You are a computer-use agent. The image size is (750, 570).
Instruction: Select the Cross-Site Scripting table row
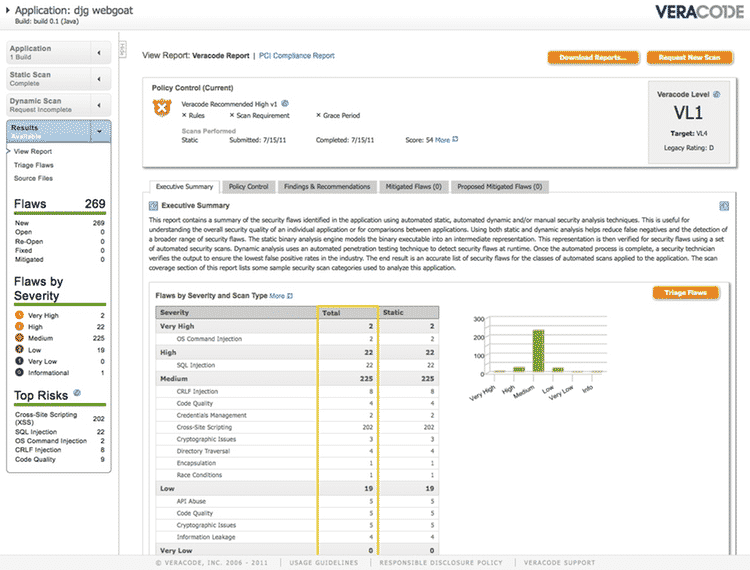pyautogui.click(x=297, y=428)
